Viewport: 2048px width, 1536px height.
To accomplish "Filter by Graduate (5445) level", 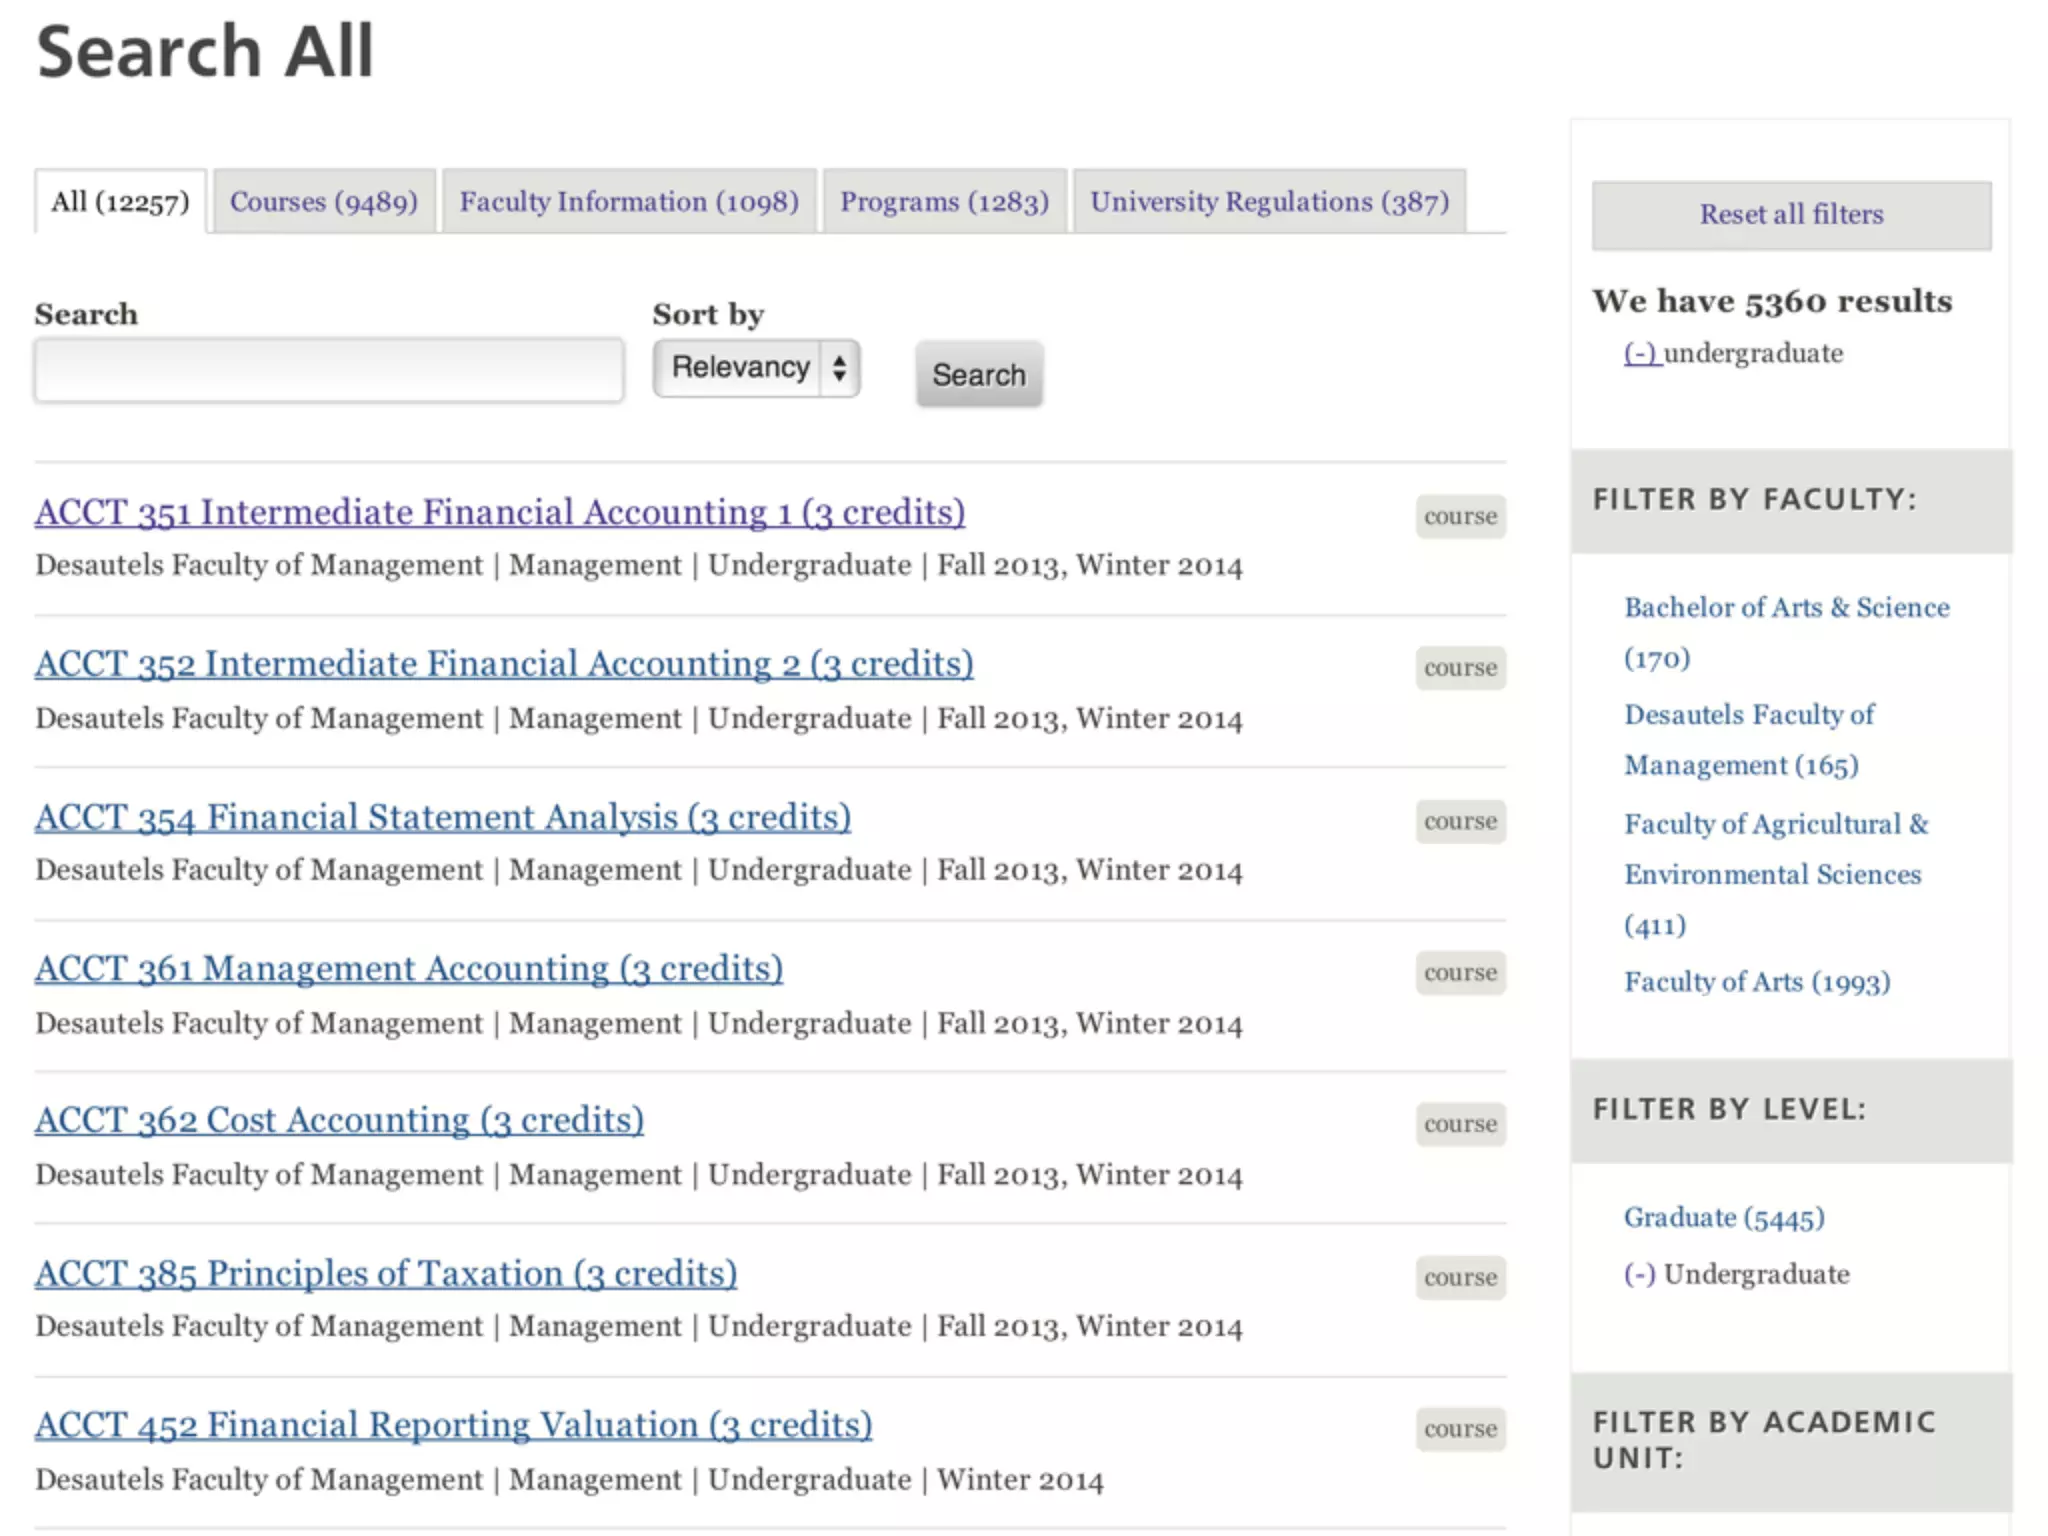I will [1724, 1217].
